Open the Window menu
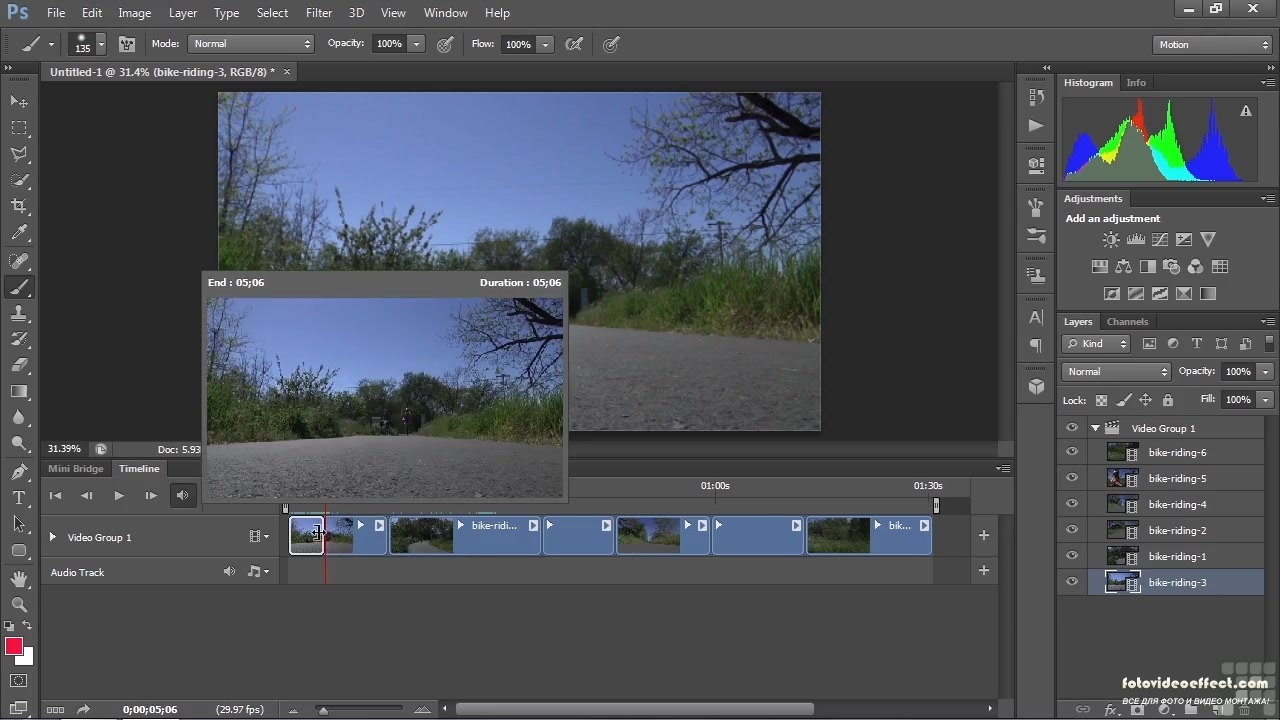Image resolution: width=1280 pixels, height=720 pixels. (445, 13)
